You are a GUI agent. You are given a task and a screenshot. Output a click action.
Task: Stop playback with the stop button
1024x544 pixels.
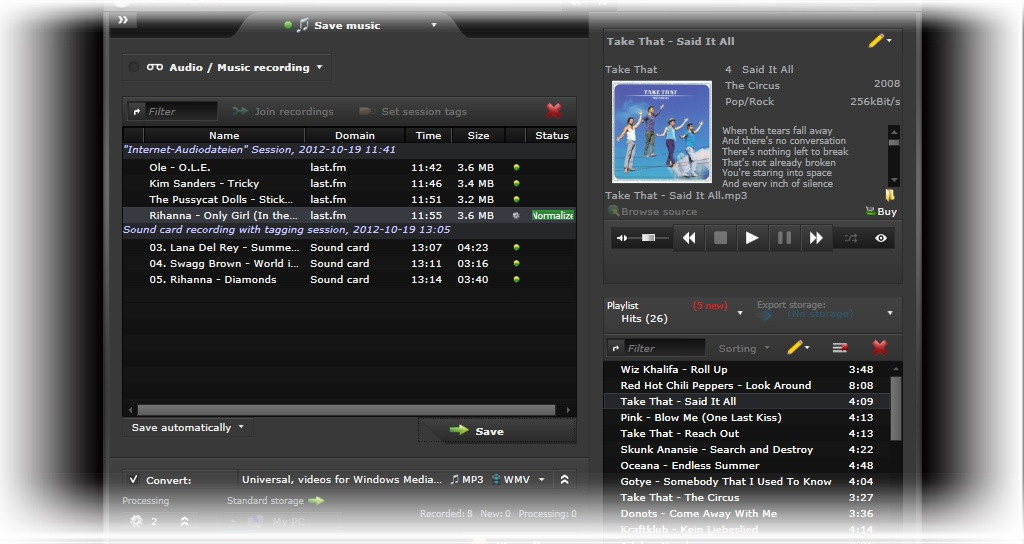(x=720, y=238)
